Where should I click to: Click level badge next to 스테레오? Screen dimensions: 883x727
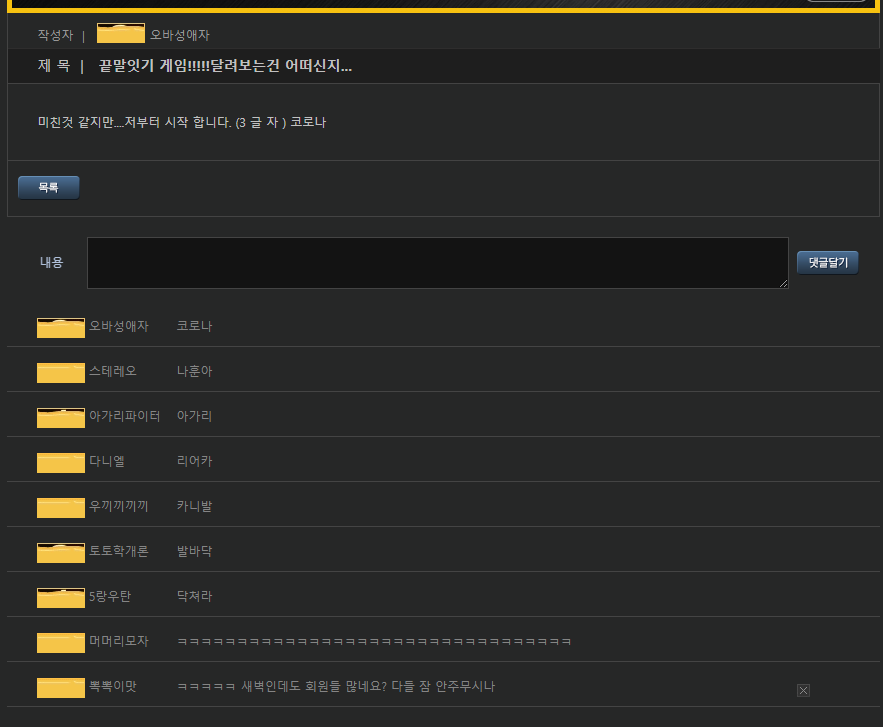click(x=61, y=372)
